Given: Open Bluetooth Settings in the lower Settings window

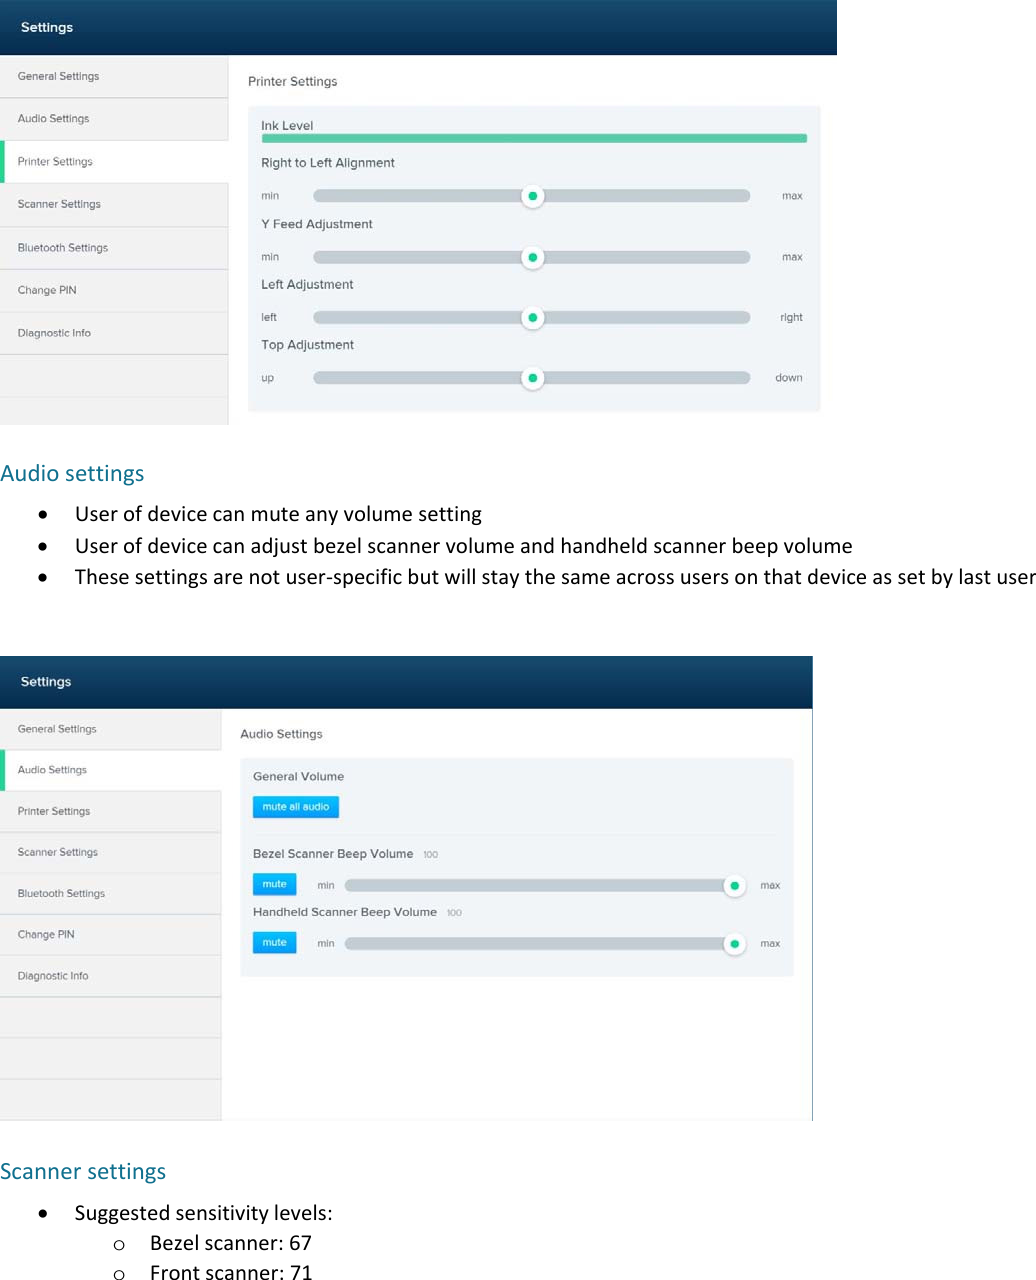Looking at the screenshot, I should click(110, 893).
